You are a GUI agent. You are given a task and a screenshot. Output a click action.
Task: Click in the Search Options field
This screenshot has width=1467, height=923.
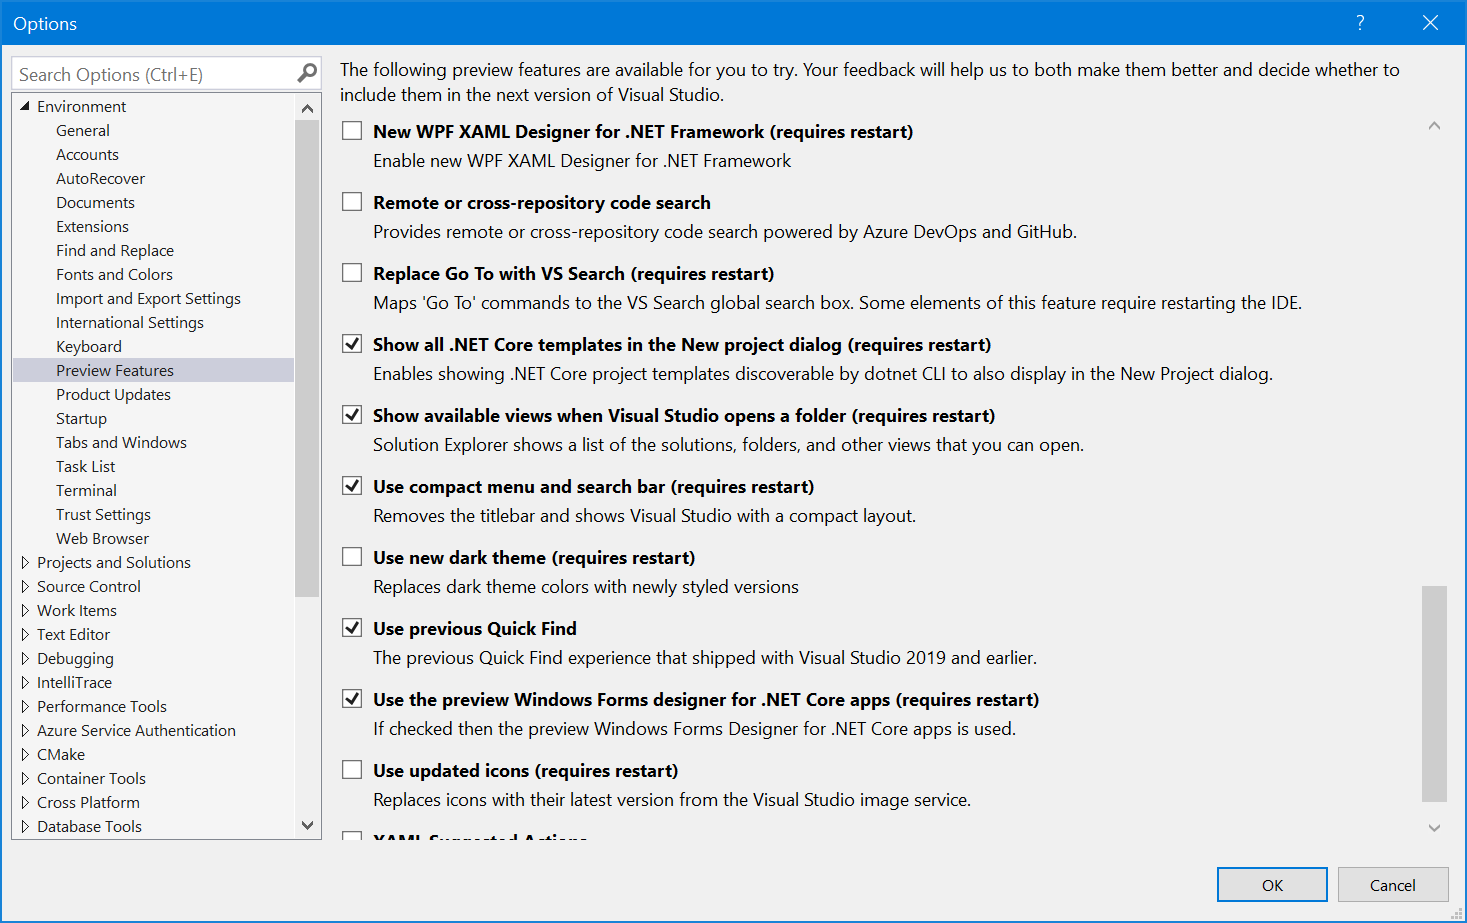point(155,74)
